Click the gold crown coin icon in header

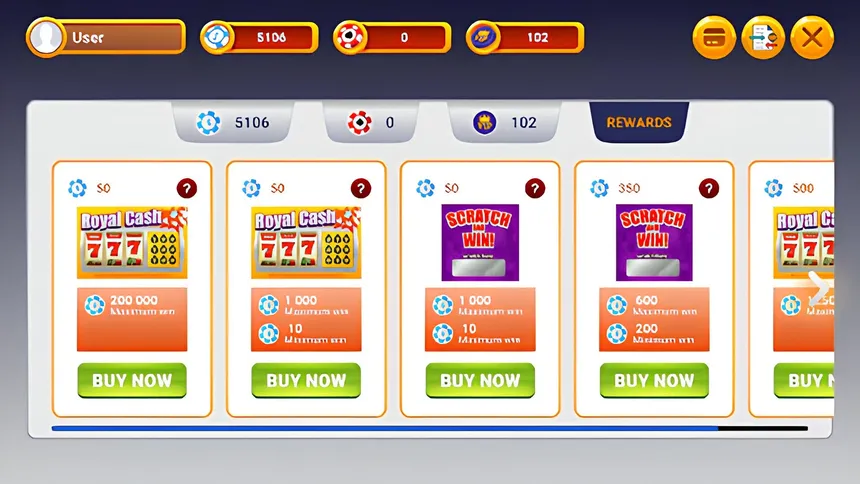click(483, 37)
